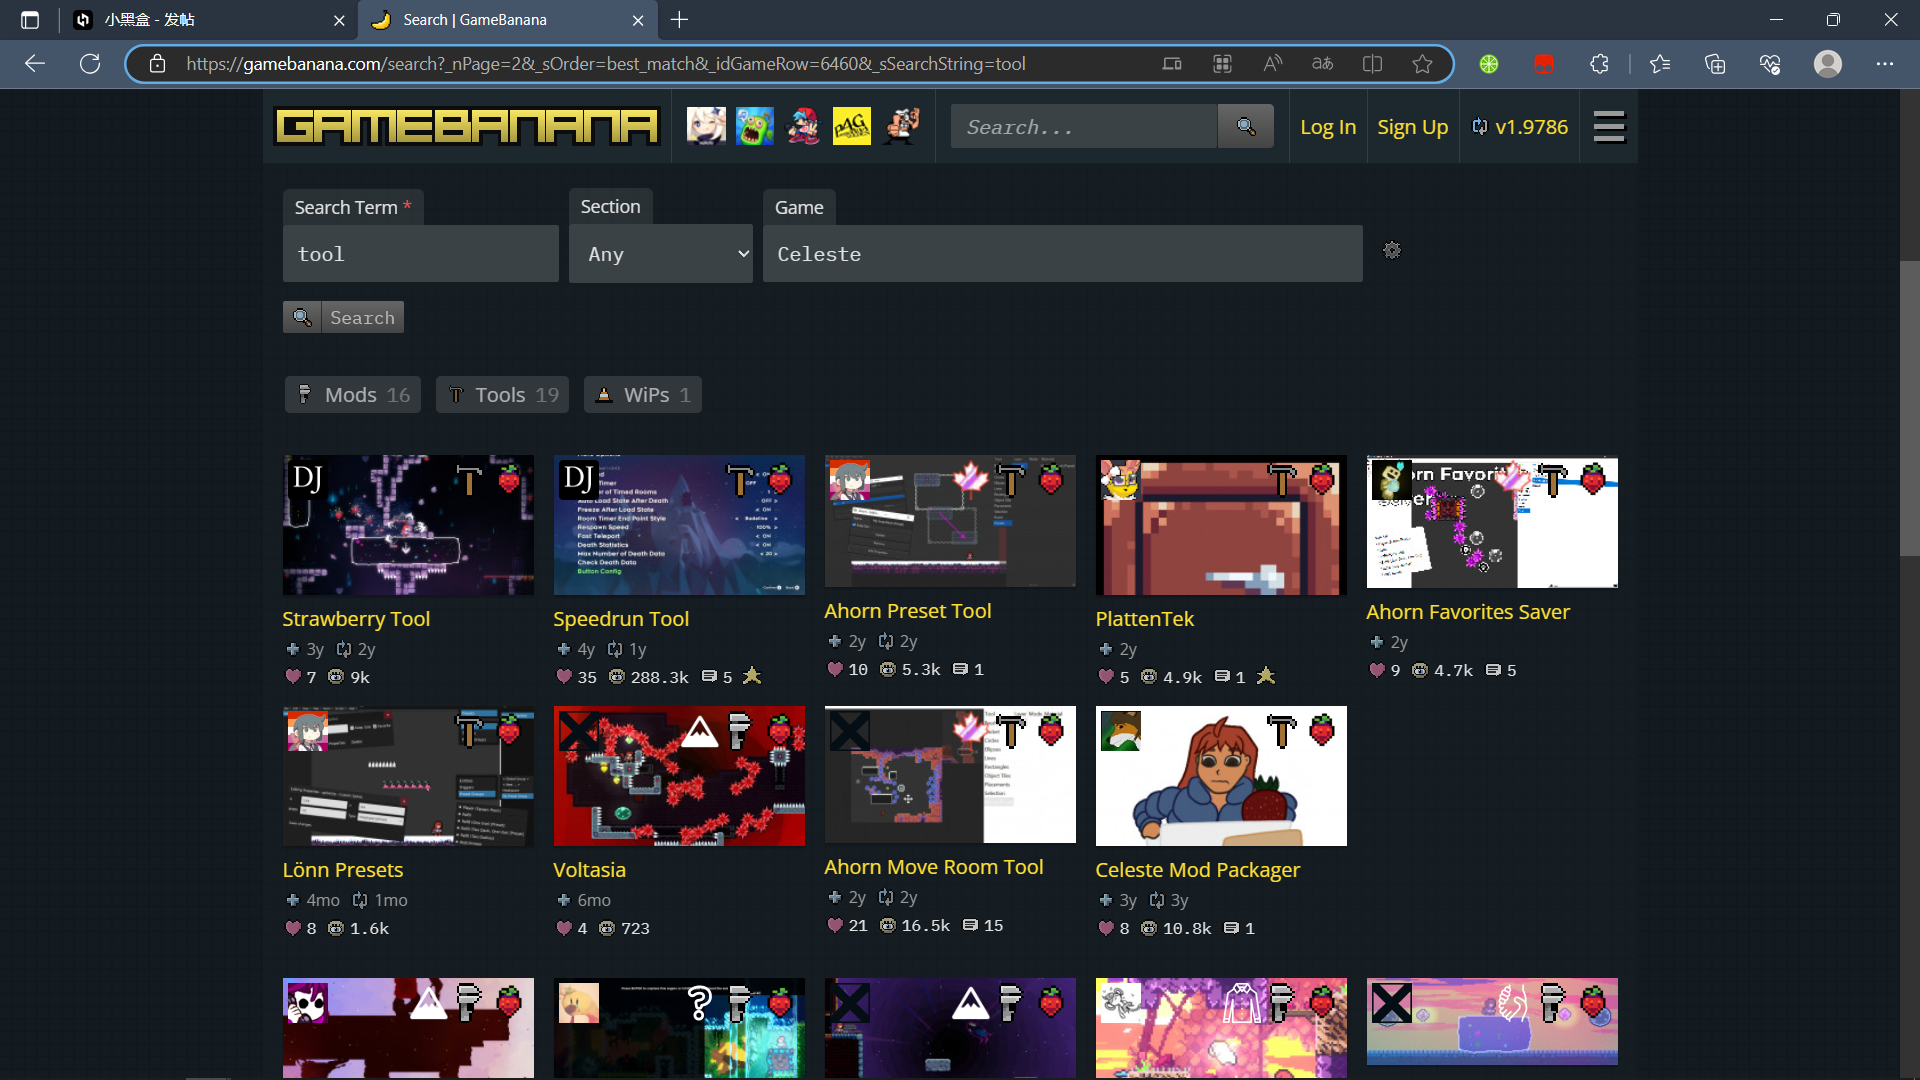Viewport: 1920px width, 1080px height.
Task: Open tab actions menu icon
Action: (30, 20)
